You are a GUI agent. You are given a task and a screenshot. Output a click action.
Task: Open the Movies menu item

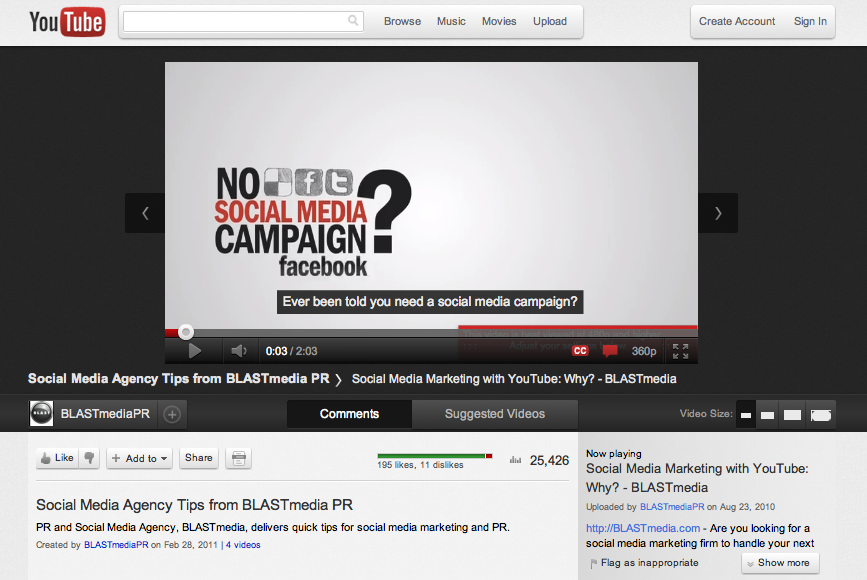pos(499,20)
